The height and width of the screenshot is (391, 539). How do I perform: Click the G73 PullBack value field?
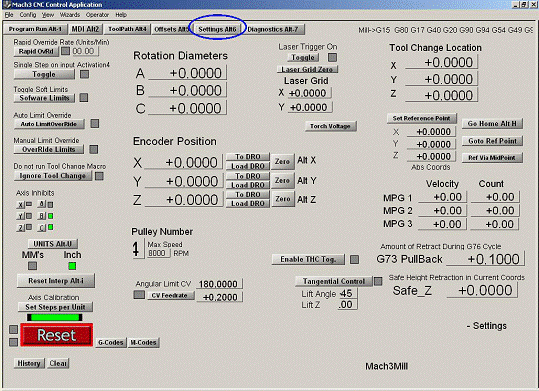tap(485, 259)
